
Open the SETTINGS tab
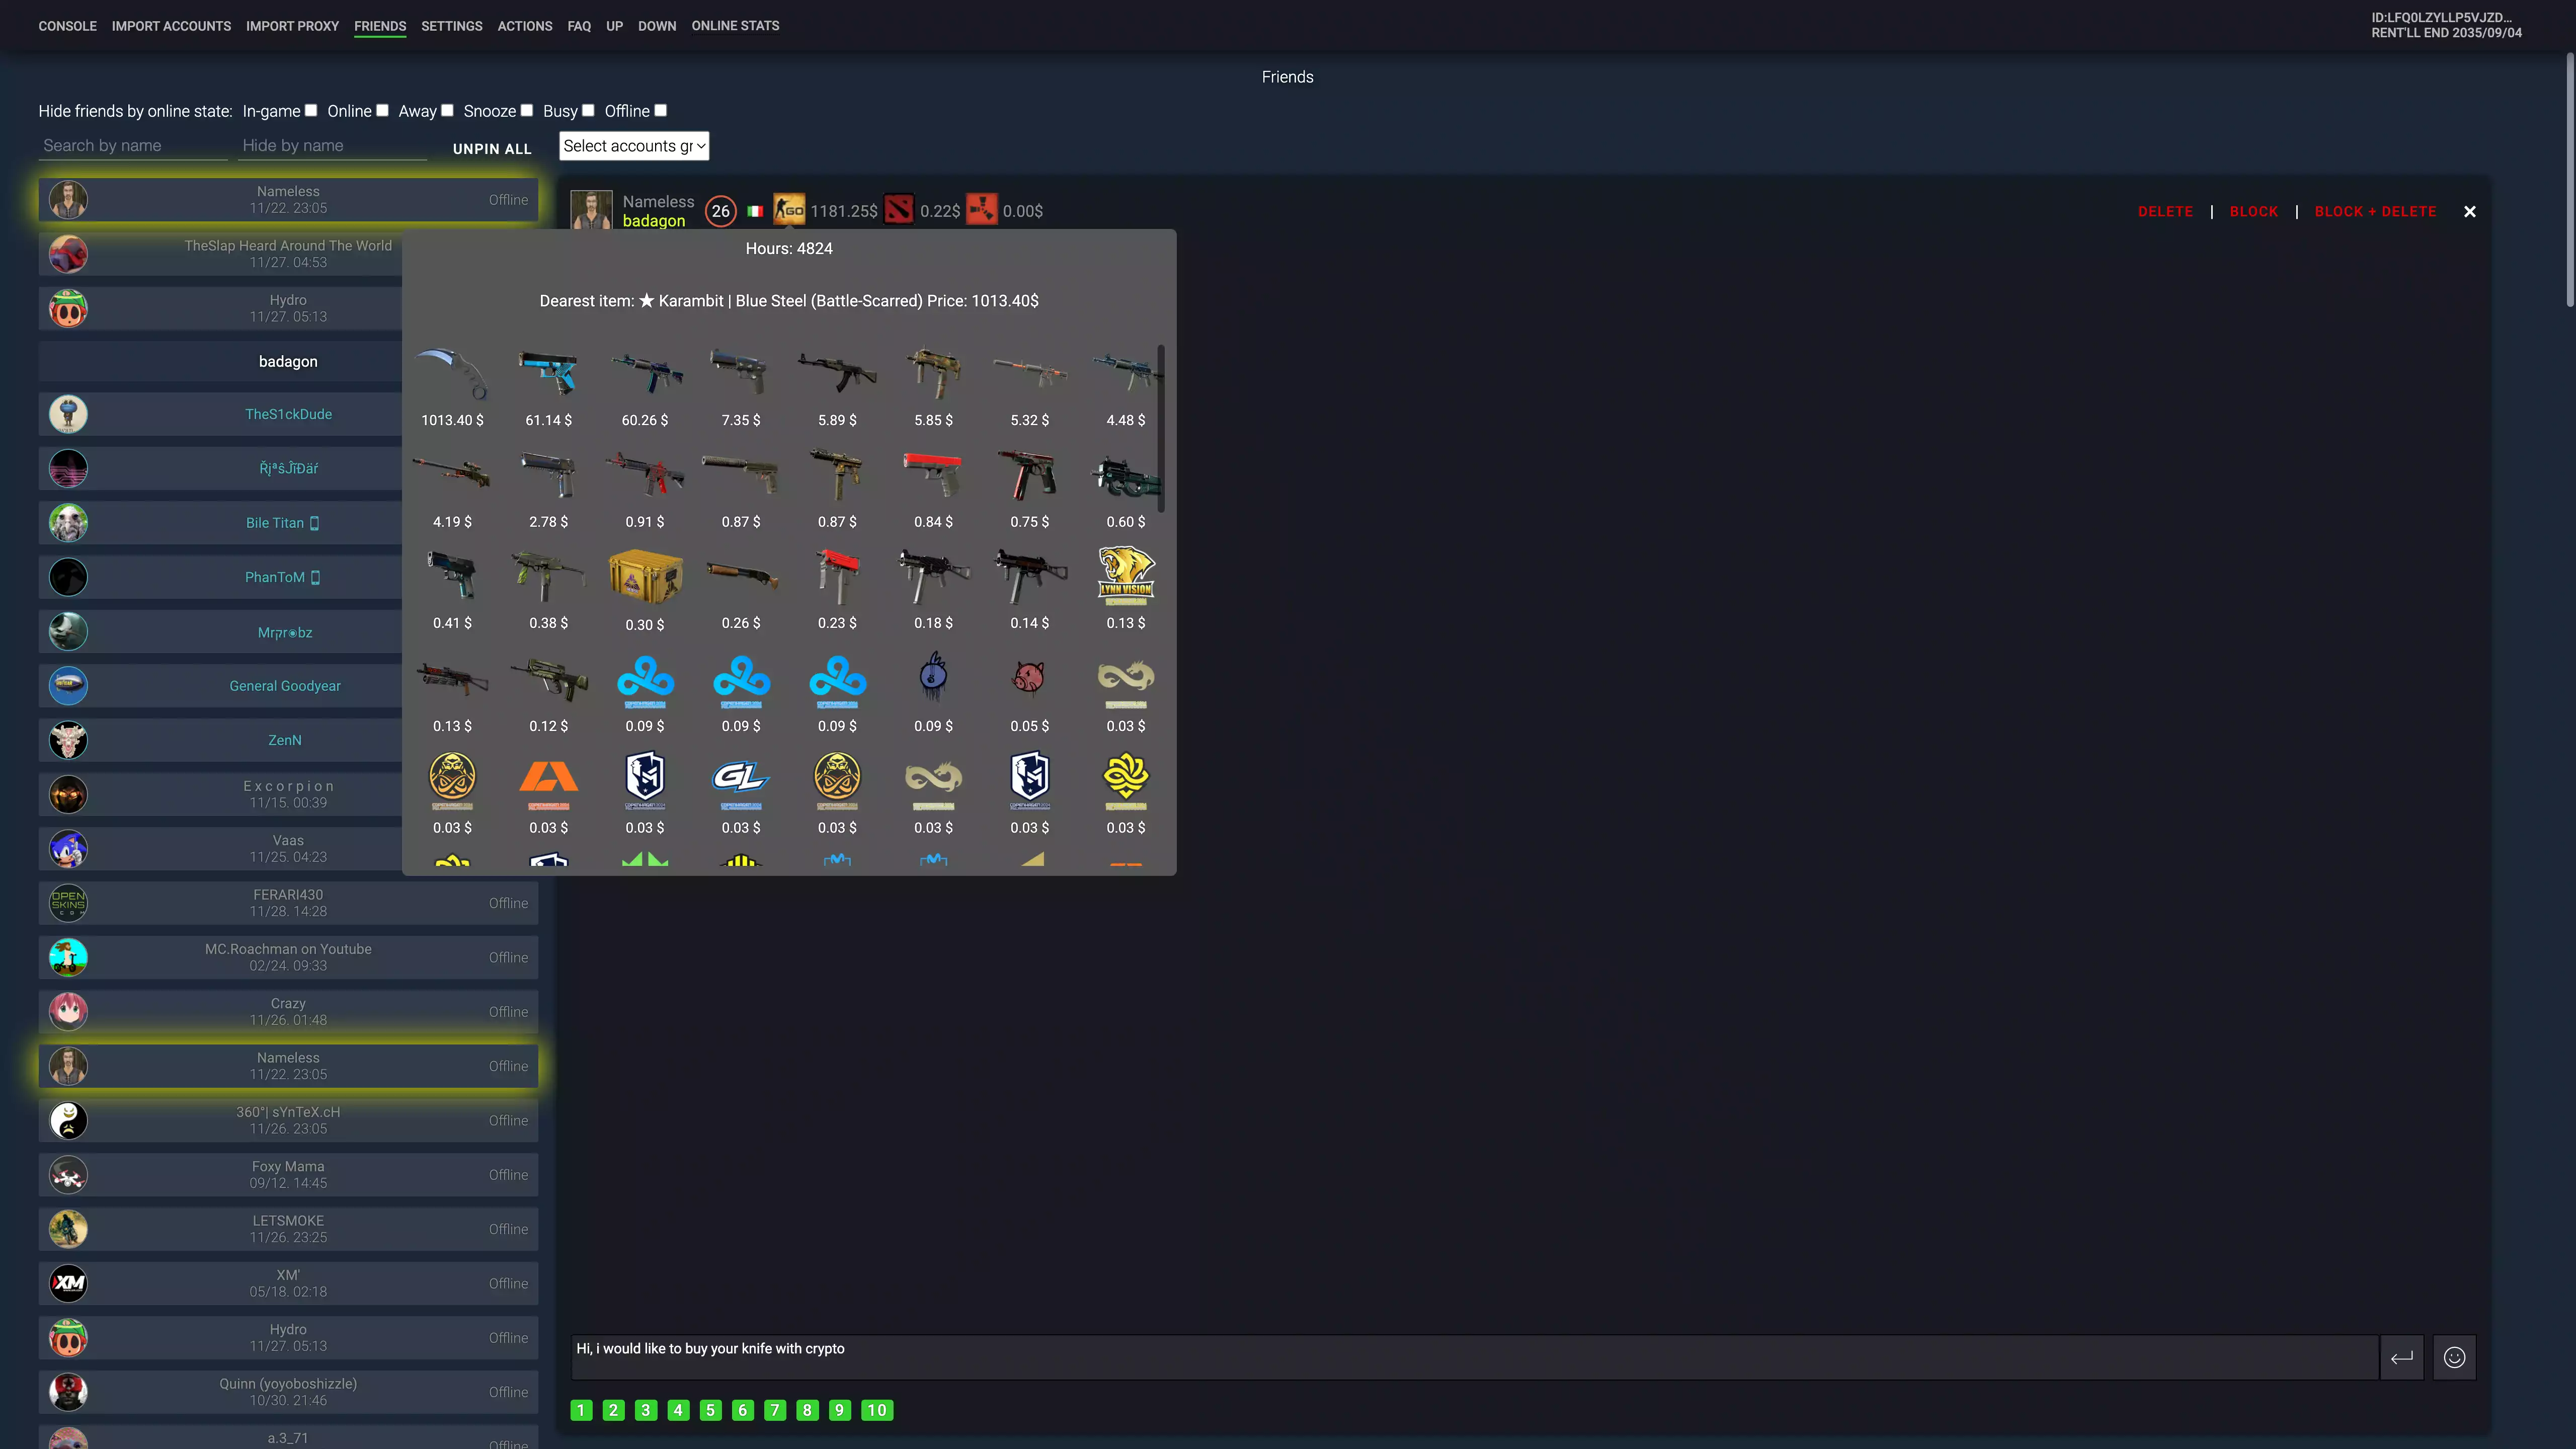tap(451, 26)
